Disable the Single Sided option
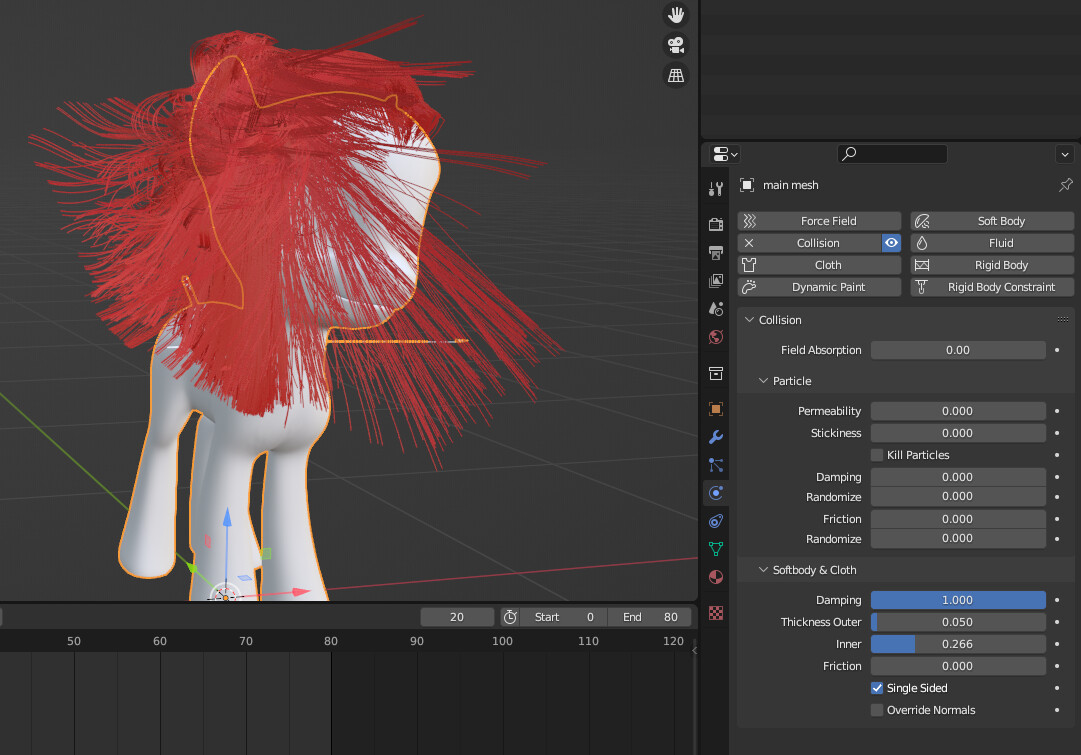1081x755 pixels. [877, 688]
